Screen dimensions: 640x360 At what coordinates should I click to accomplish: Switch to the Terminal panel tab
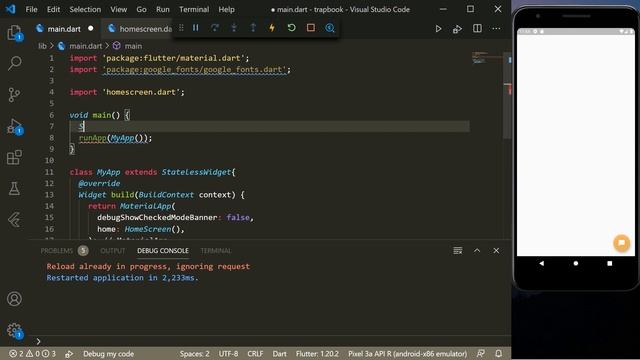point(216,251)
